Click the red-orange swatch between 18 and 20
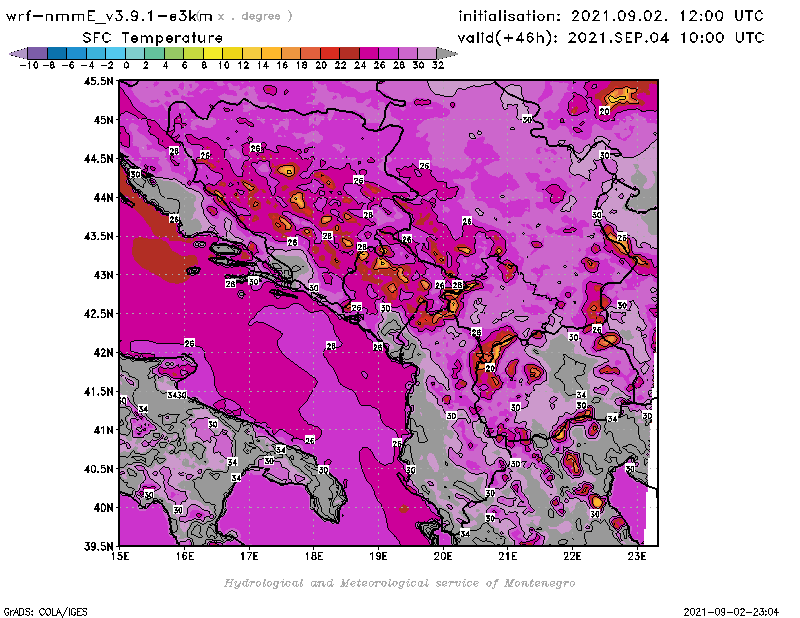This screenshot has height=618, width=800. point(310,53)
